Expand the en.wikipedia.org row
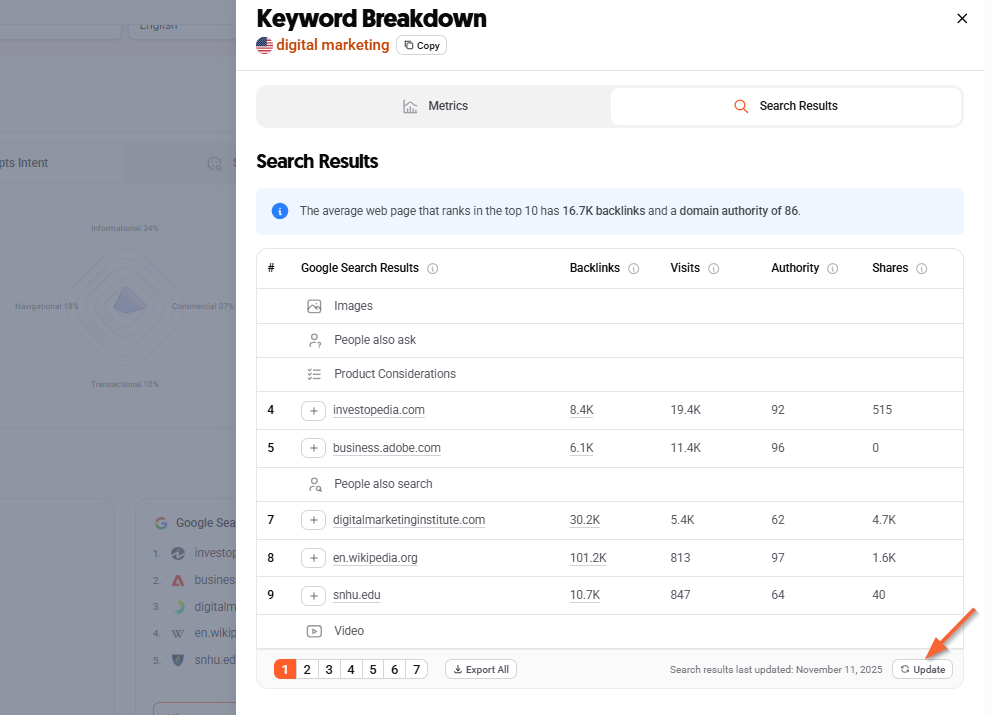This screenshot has width=991, height=715. pos(313,558)
